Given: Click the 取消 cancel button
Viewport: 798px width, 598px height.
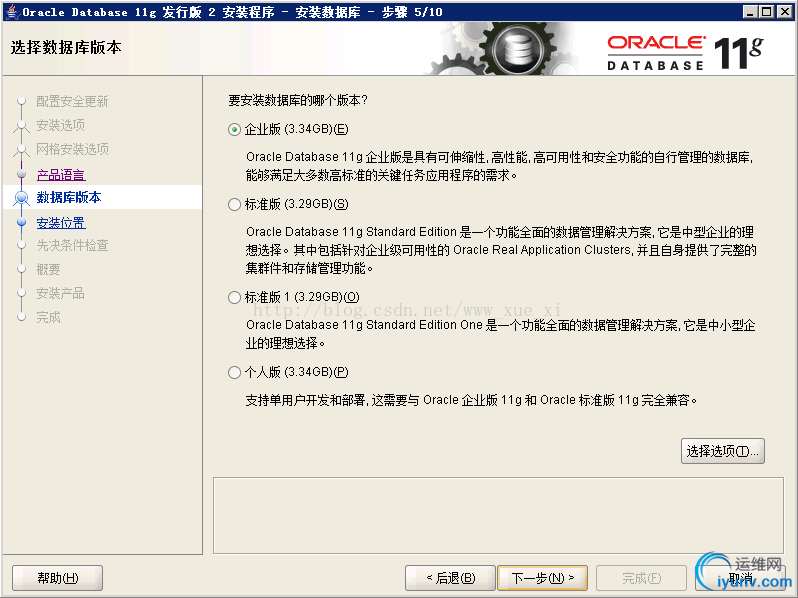Looking at the screenshot, I should point(741,578).
